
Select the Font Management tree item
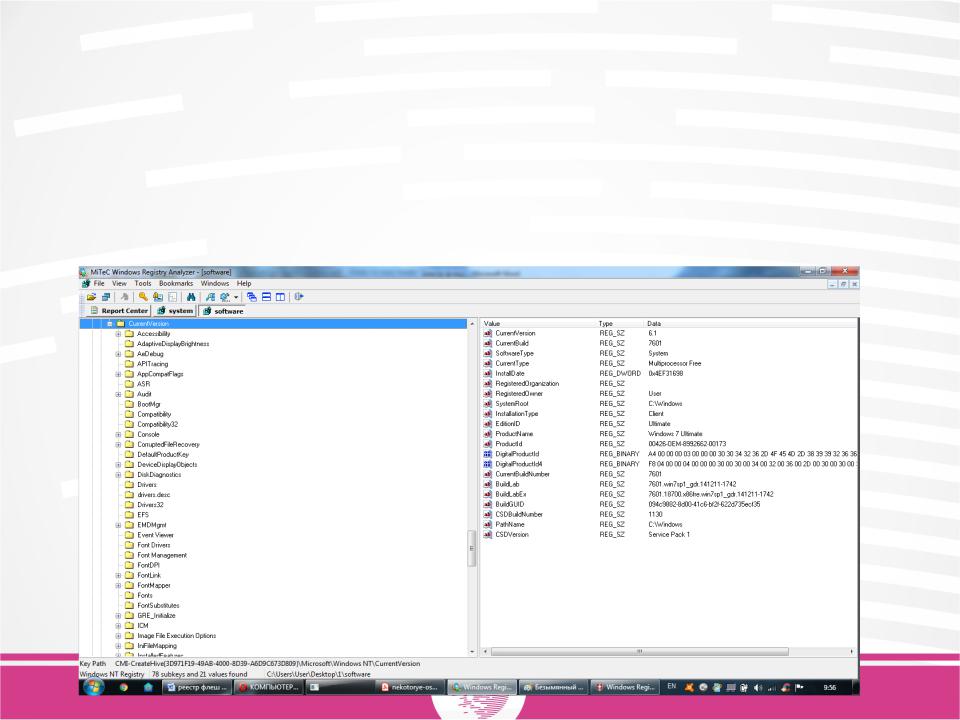162,555
